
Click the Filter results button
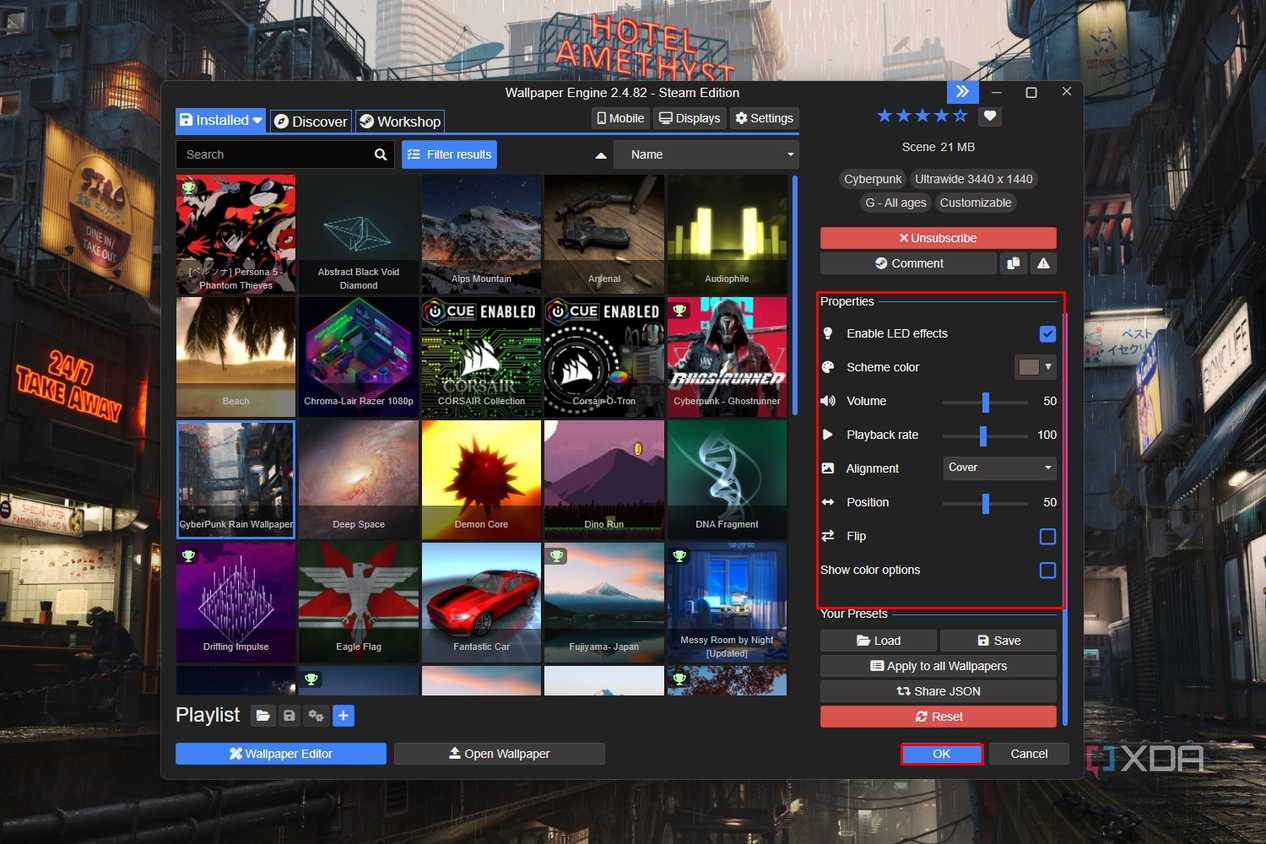pyautogui.click(x=449, y=155)
